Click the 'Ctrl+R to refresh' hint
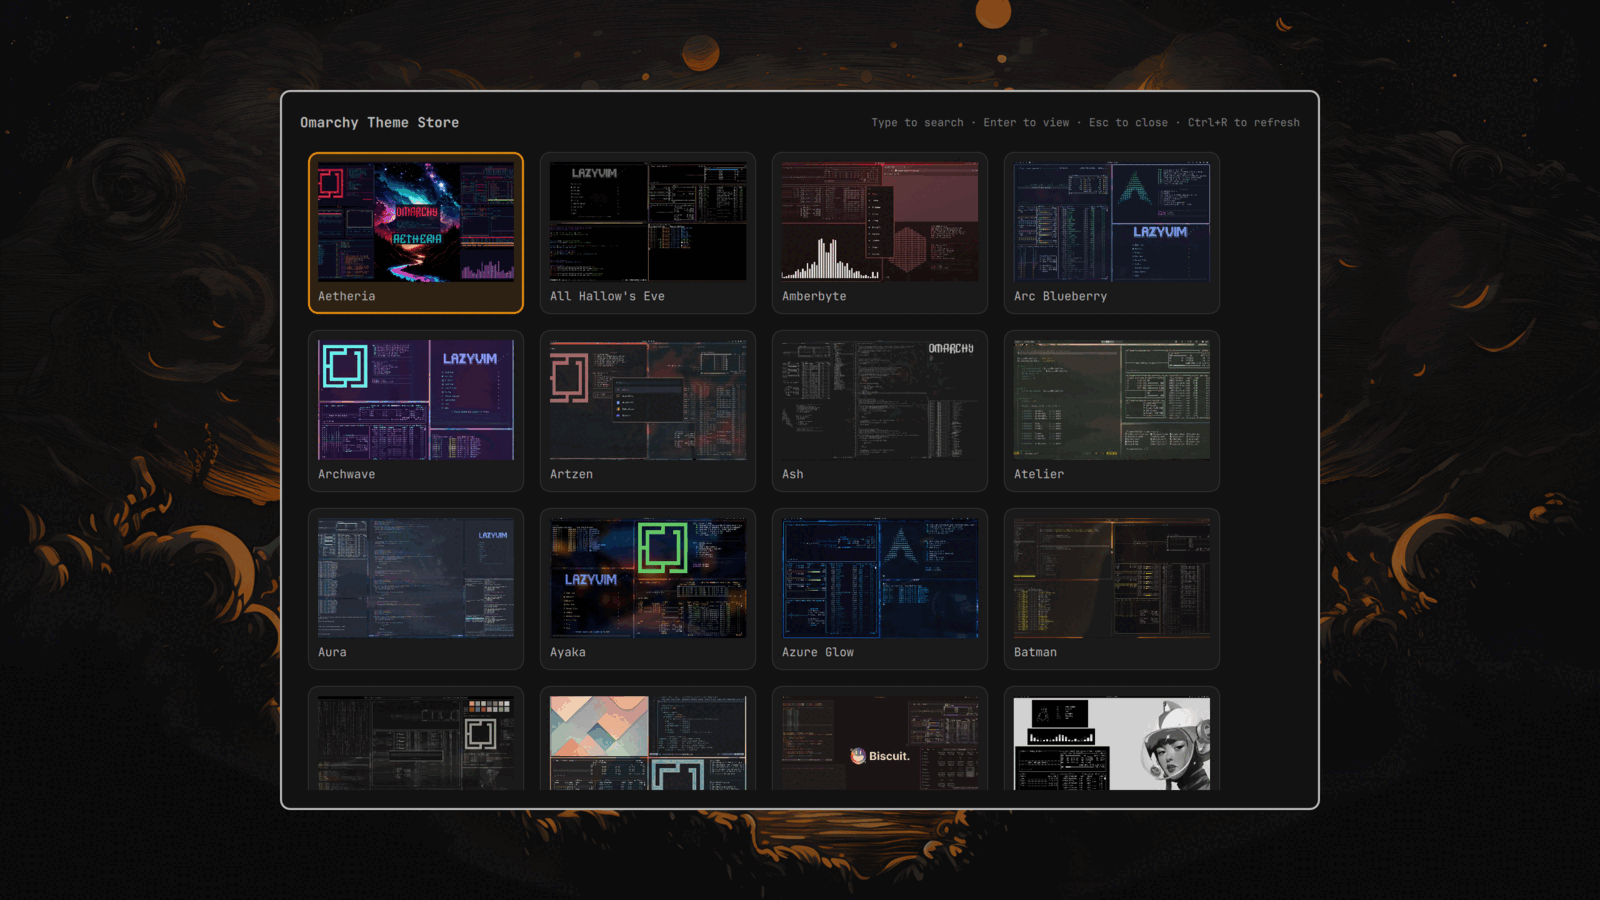 pyautogui.click(x=1244, y=122)
